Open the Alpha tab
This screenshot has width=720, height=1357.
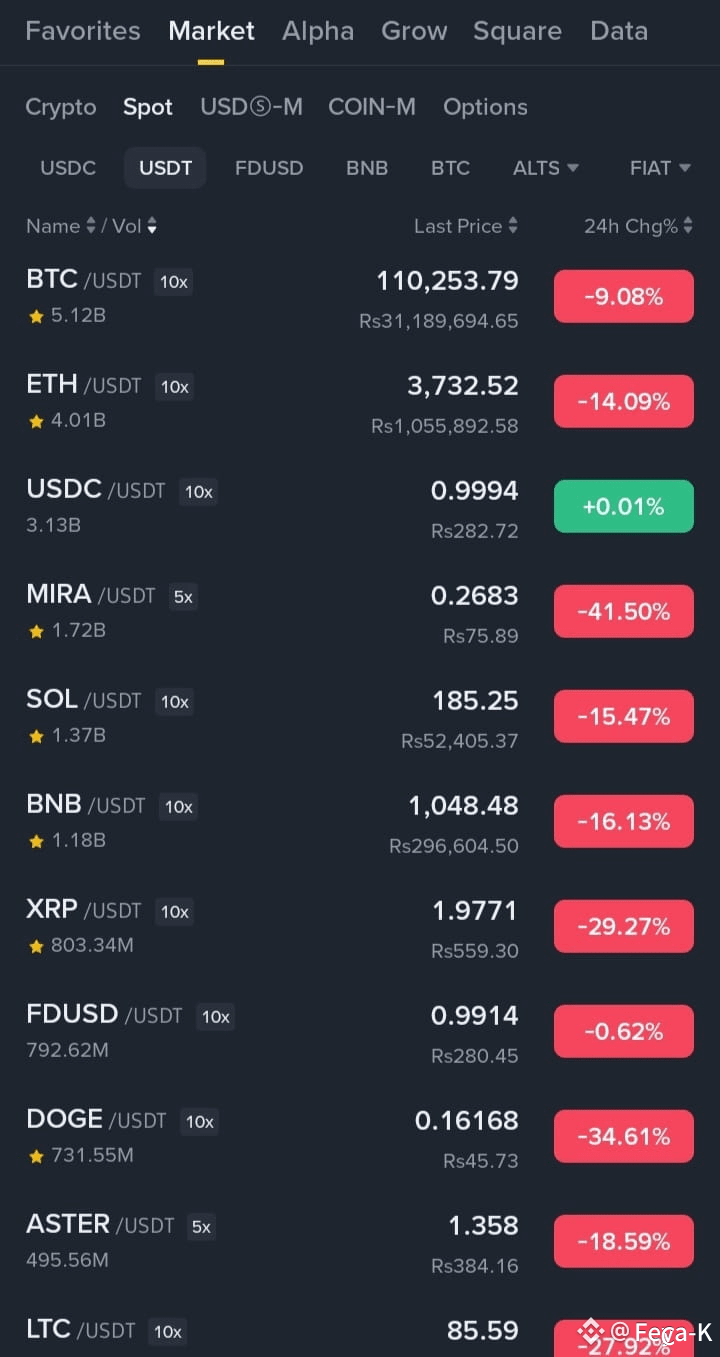point(318,31)
